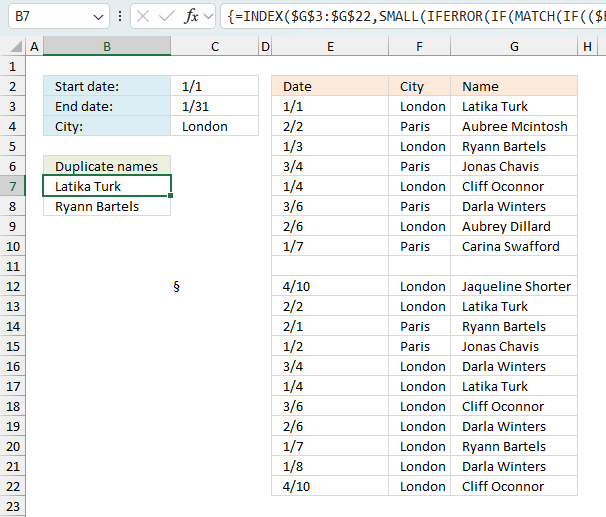Click 'Paris' city cell in row 14
The width and height of the screenshot is (606, 517).
coord(419,327)
